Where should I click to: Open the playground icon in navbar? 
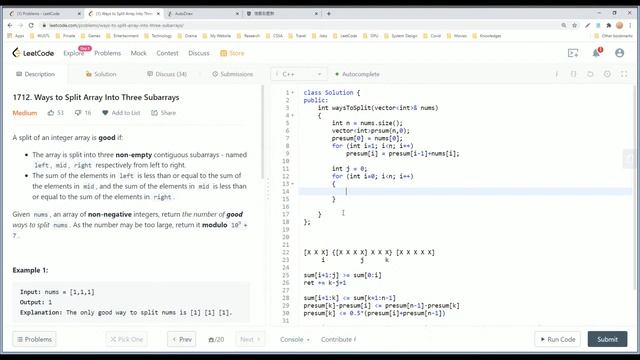click(573, 53)
